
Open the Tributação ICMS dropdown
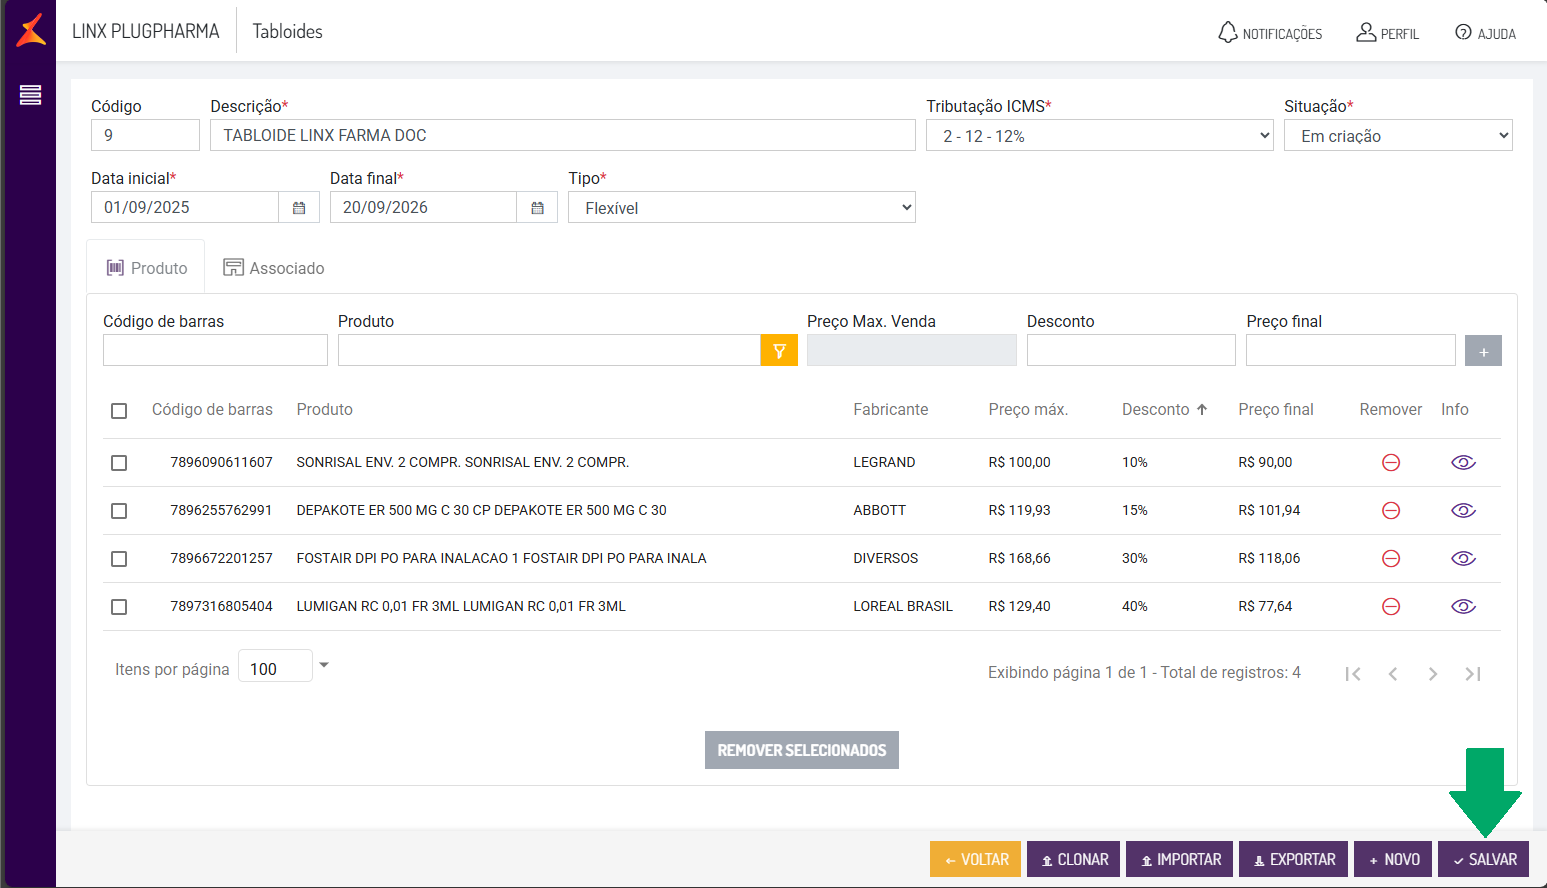[x=1100, y=135]
